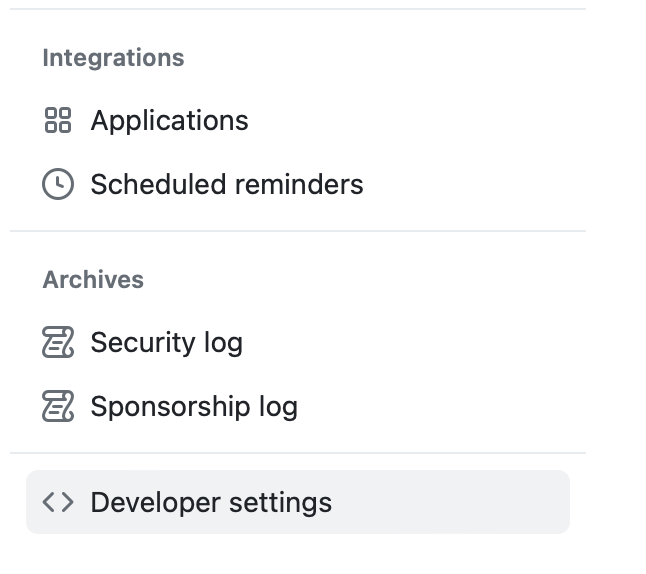Click the code brackets icon
This screenshot has width=646, height=574.
tap(58, 502)
